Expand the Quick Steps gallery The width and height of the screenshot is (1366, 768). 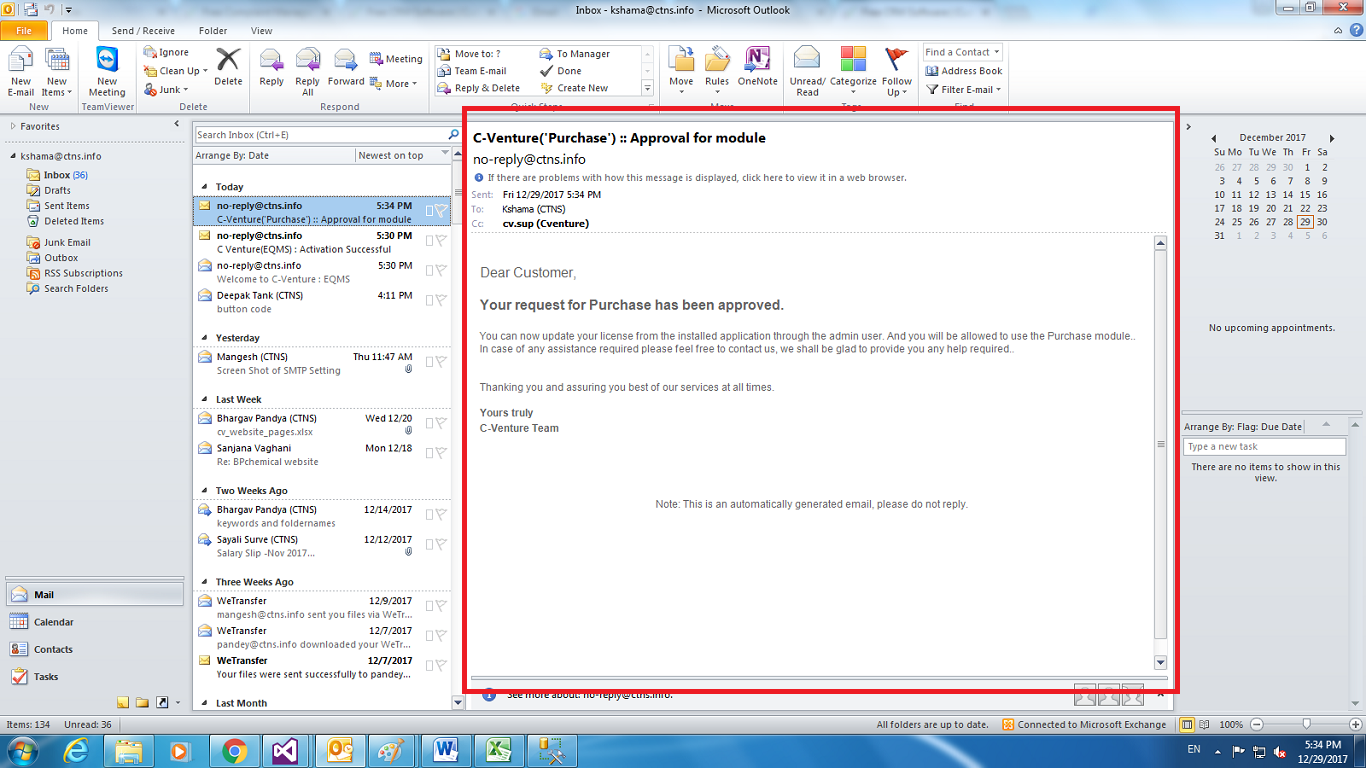(647, 89)
